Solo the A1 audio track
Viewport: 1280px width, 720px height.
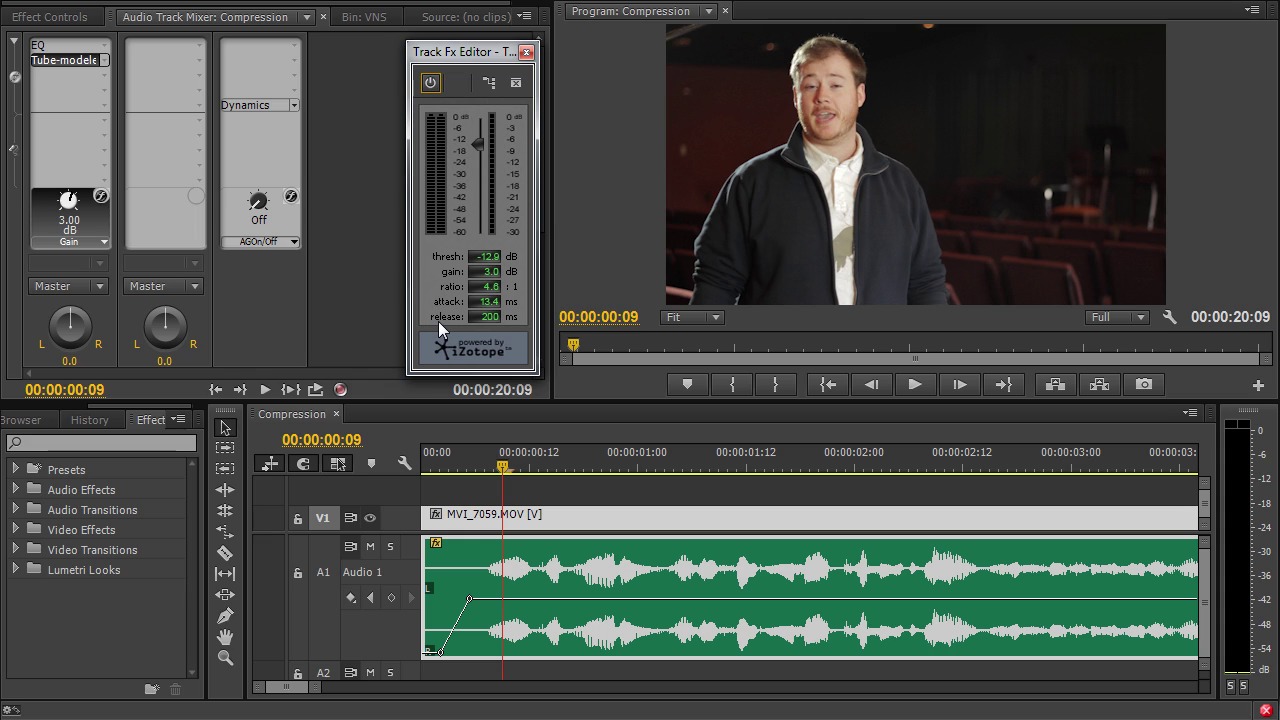(x=390, y=547)
